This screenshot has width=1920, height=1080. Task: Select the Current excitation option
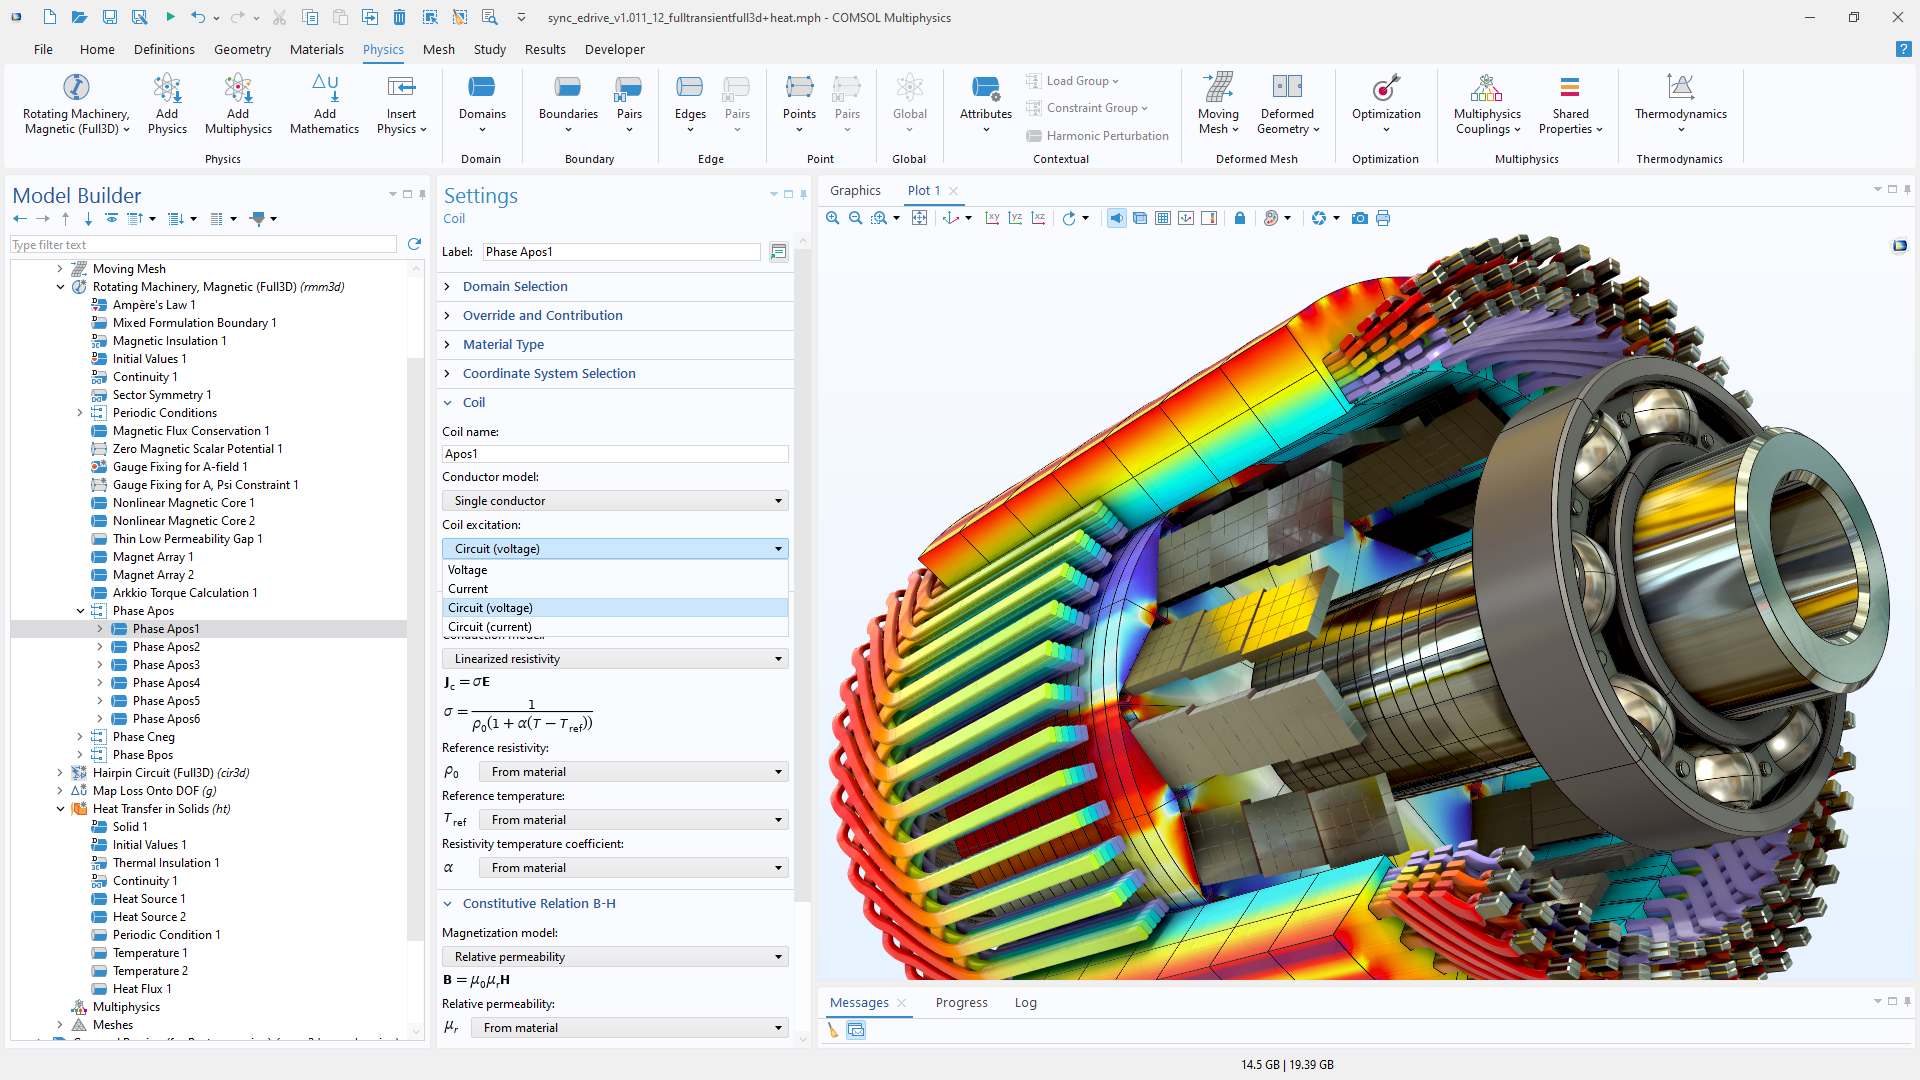click(x=468, y=589)
